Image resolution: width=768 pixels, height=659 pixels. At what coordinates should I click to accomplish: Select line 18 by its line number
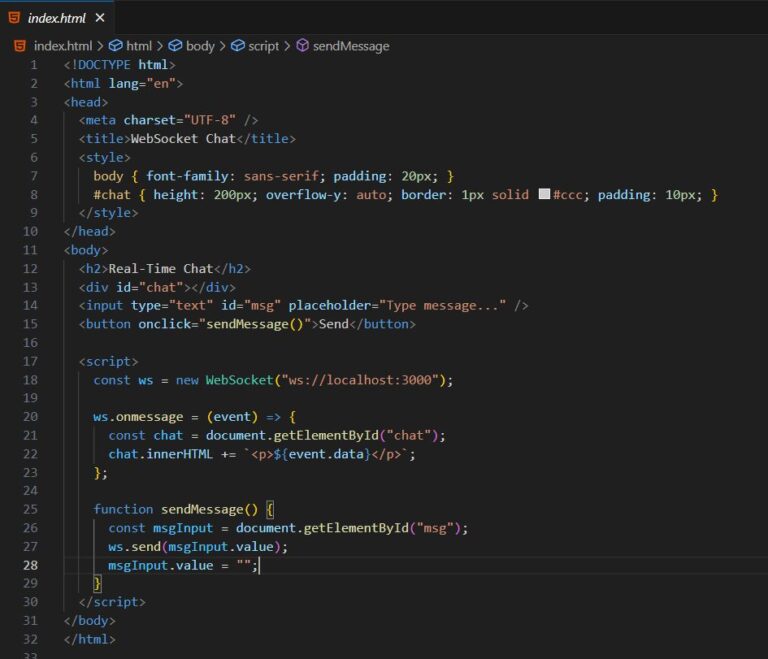pyautogui.click(x=31, y=380)
